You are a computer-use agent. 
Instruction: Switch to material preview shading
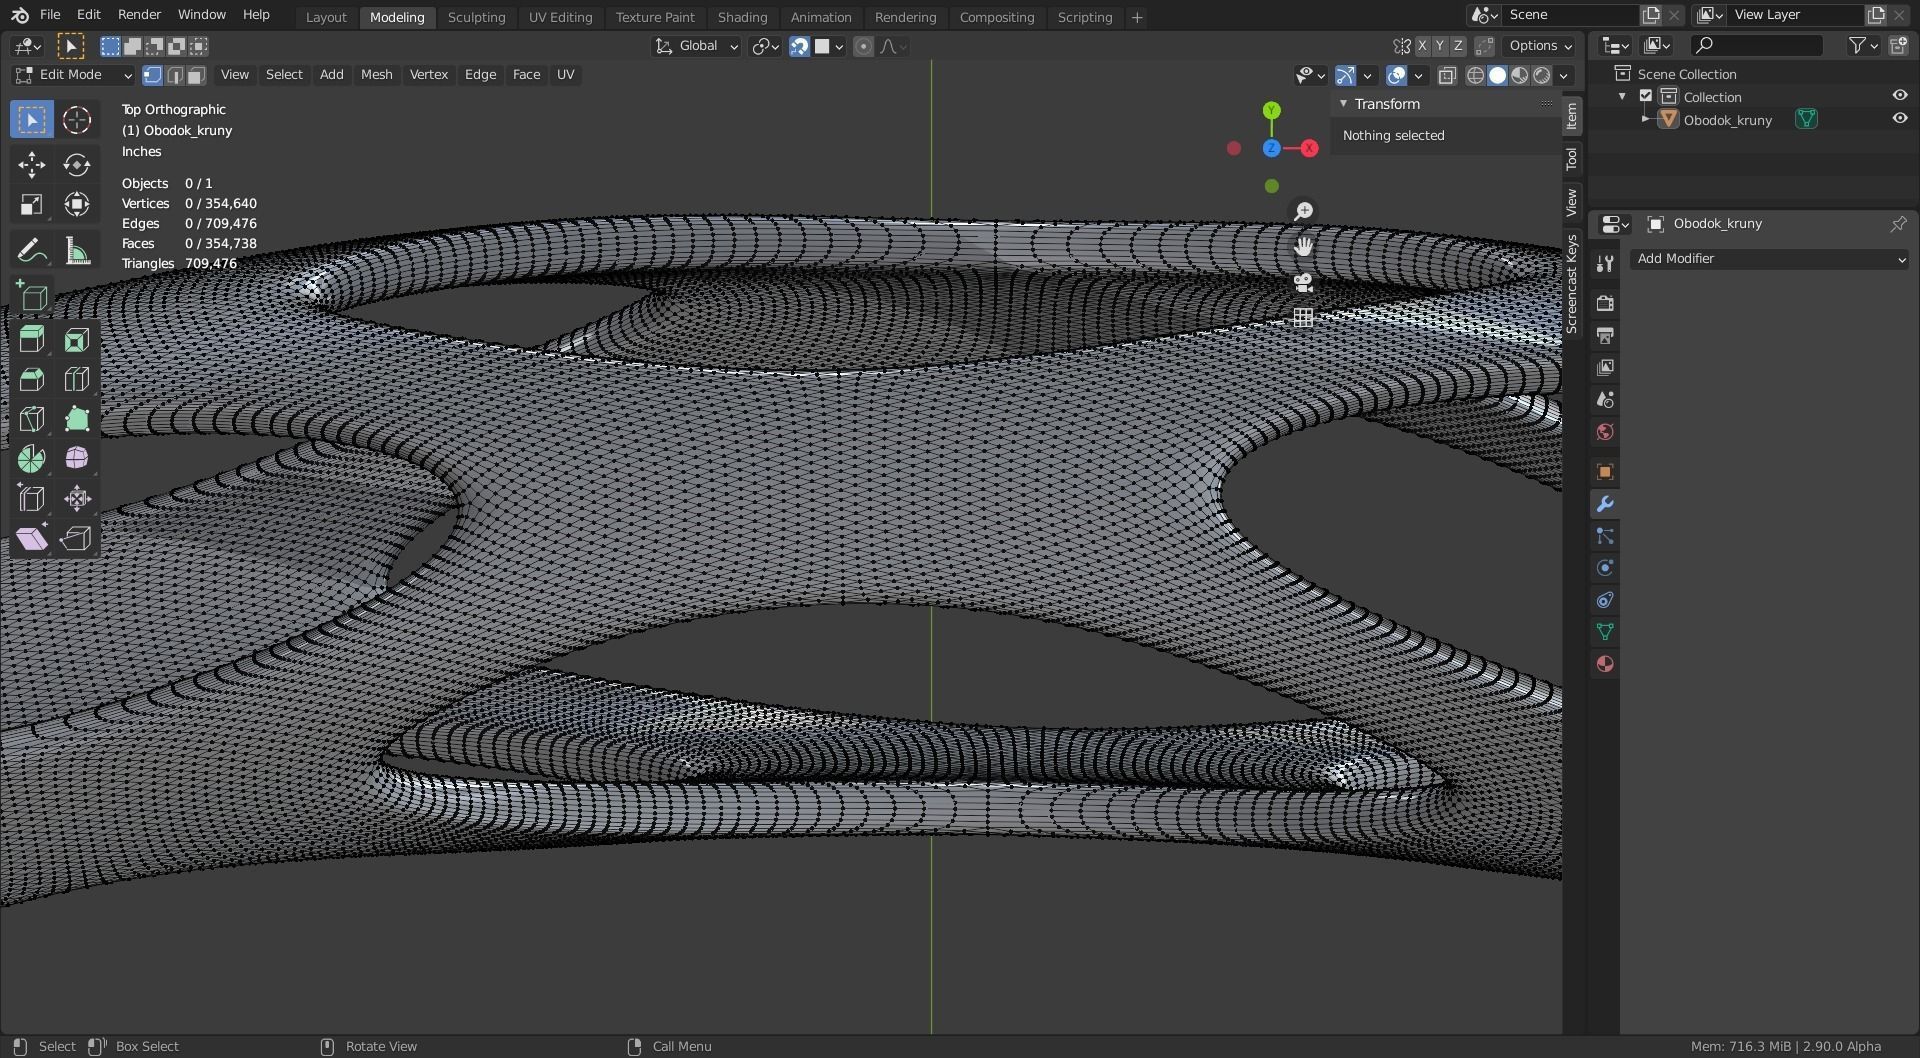[x=1520, y=75]
